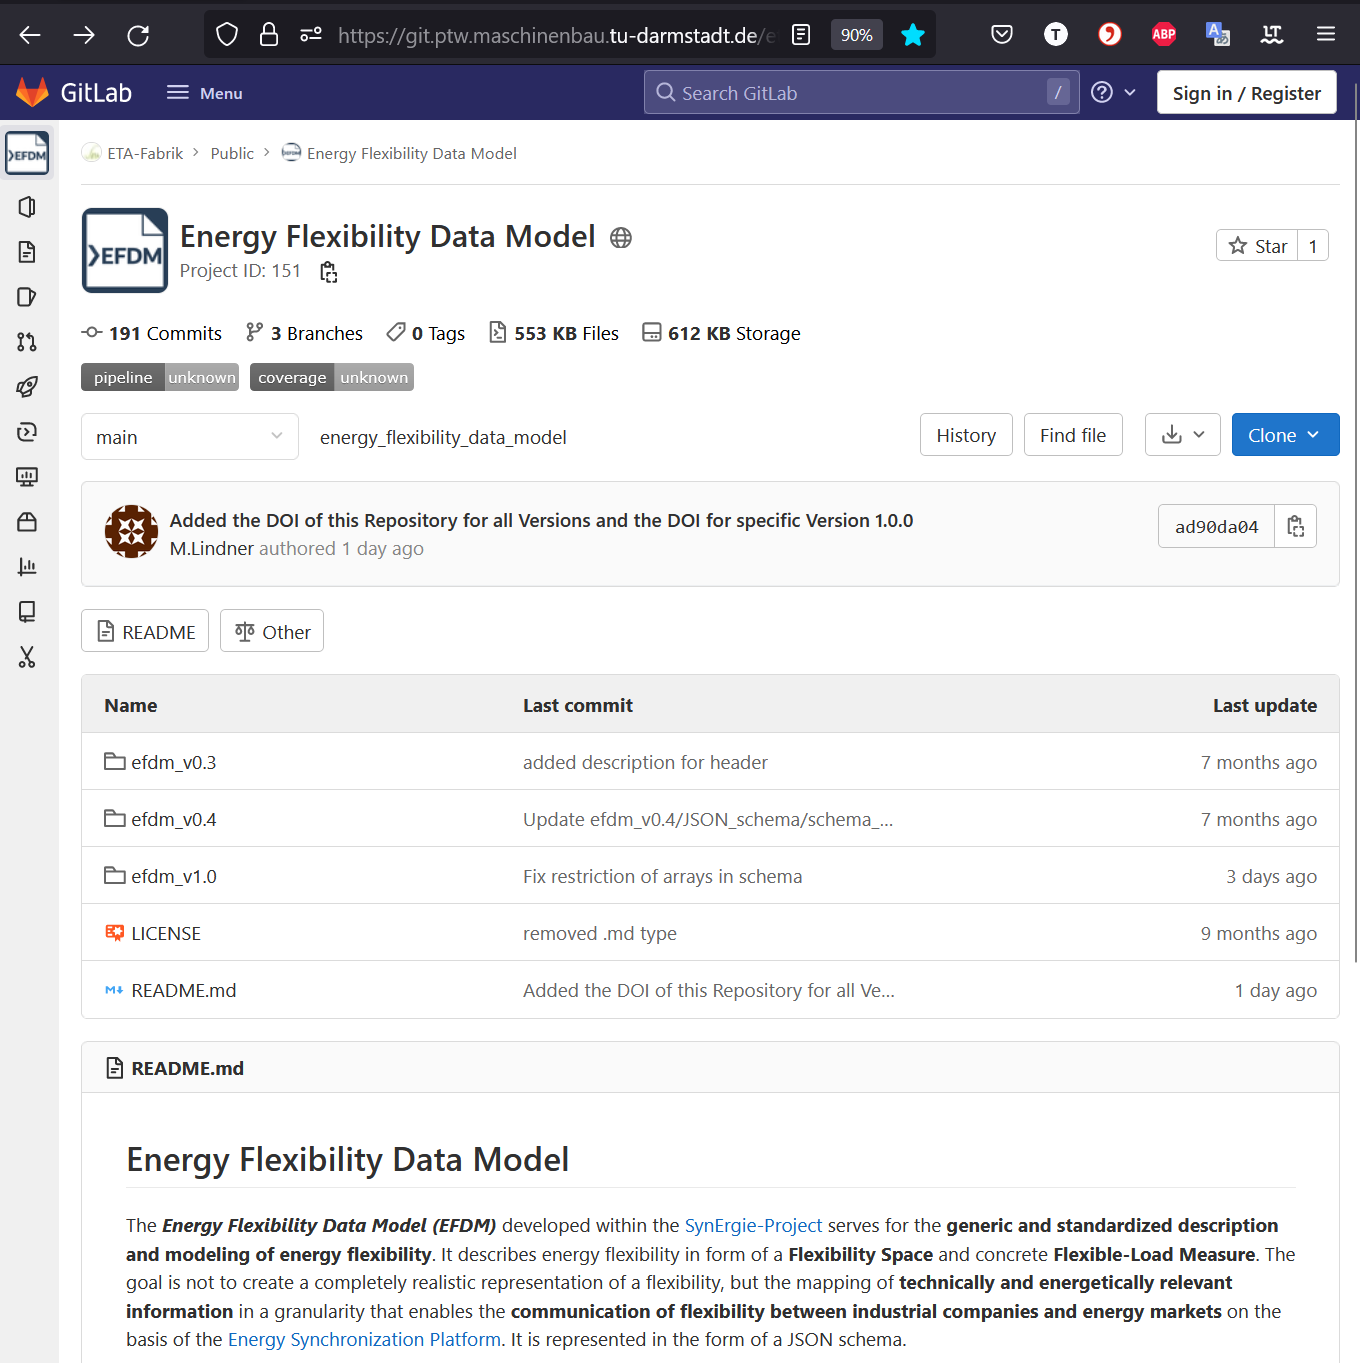Toggle Firefox reader view icon
This screenshot has width=1360, height=1363.
(801, 35)
